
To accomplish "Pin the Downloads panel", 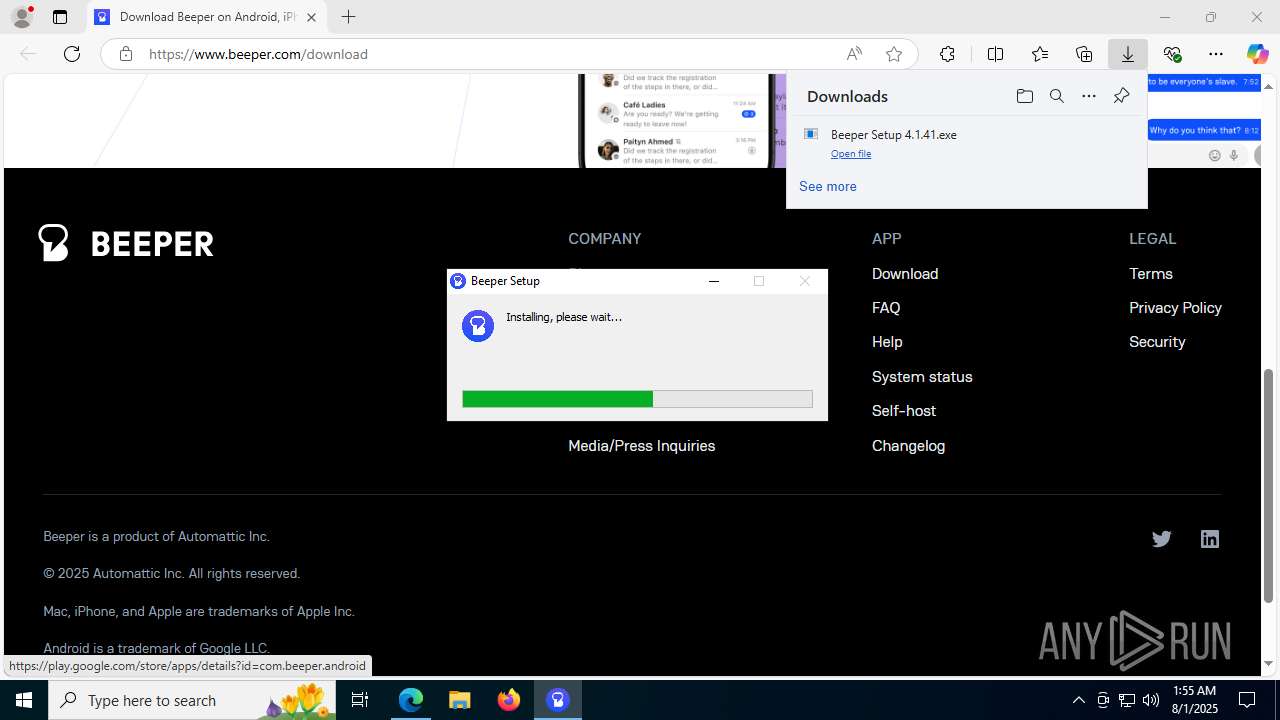I will (x=1121, y=96).
